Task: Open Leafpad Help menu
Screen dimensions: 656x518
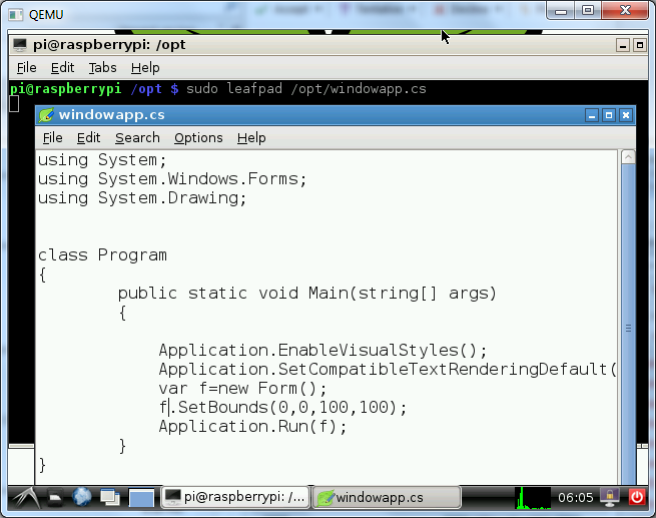Action: 251,138
